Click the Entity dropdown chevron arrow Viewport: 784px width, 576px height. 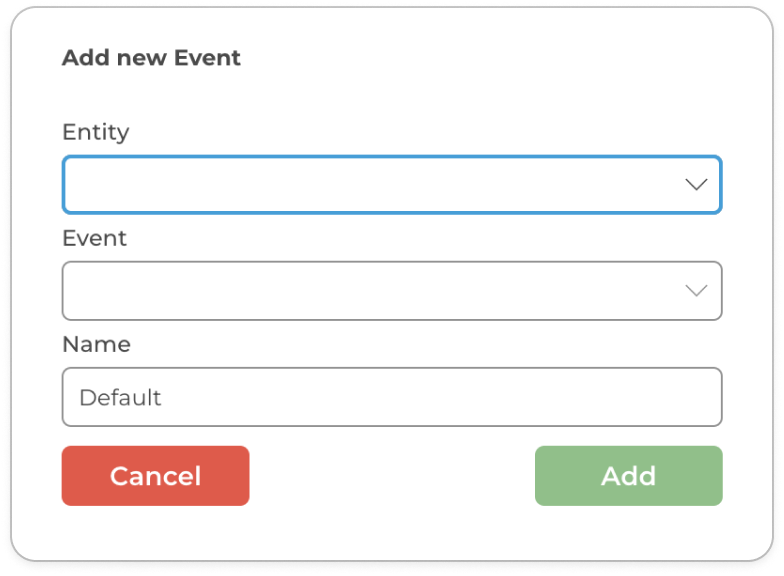pos(696,185)
